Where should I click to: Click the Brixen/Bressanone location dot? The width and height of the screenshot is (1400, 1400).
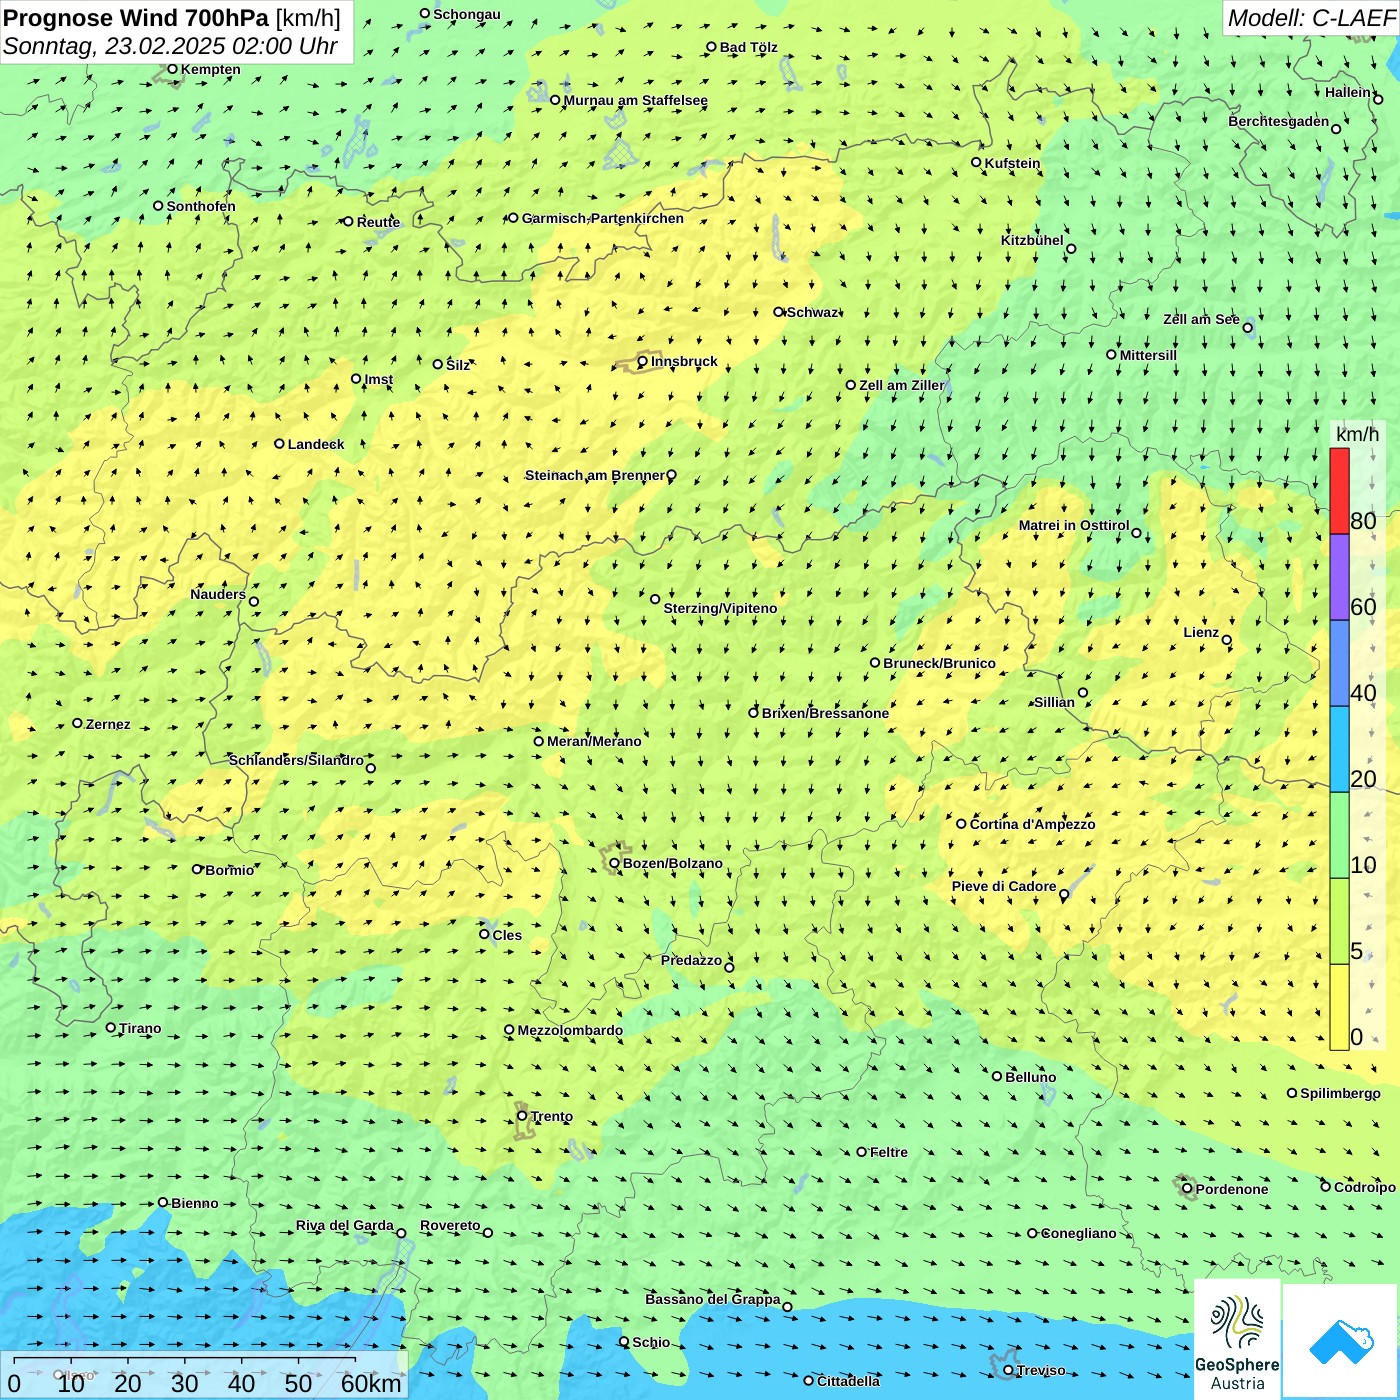click(754, 713)
